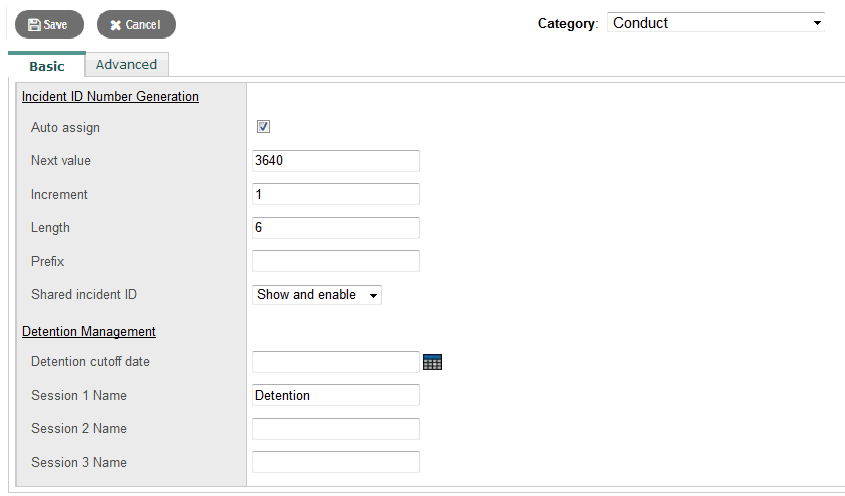Viewport: 845px width, 496px height.
Task: Click the Detention Management section heading
Action: click(x=88, y=331)
